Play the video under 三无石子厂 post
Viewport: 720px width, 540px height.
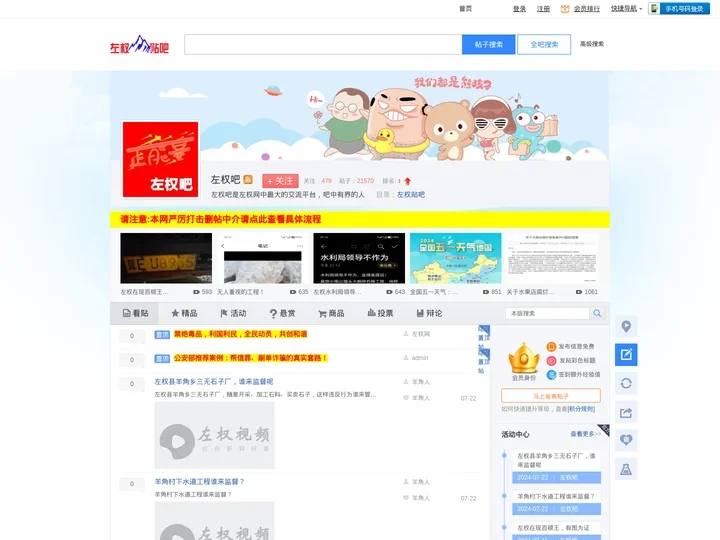coord(214,435)
